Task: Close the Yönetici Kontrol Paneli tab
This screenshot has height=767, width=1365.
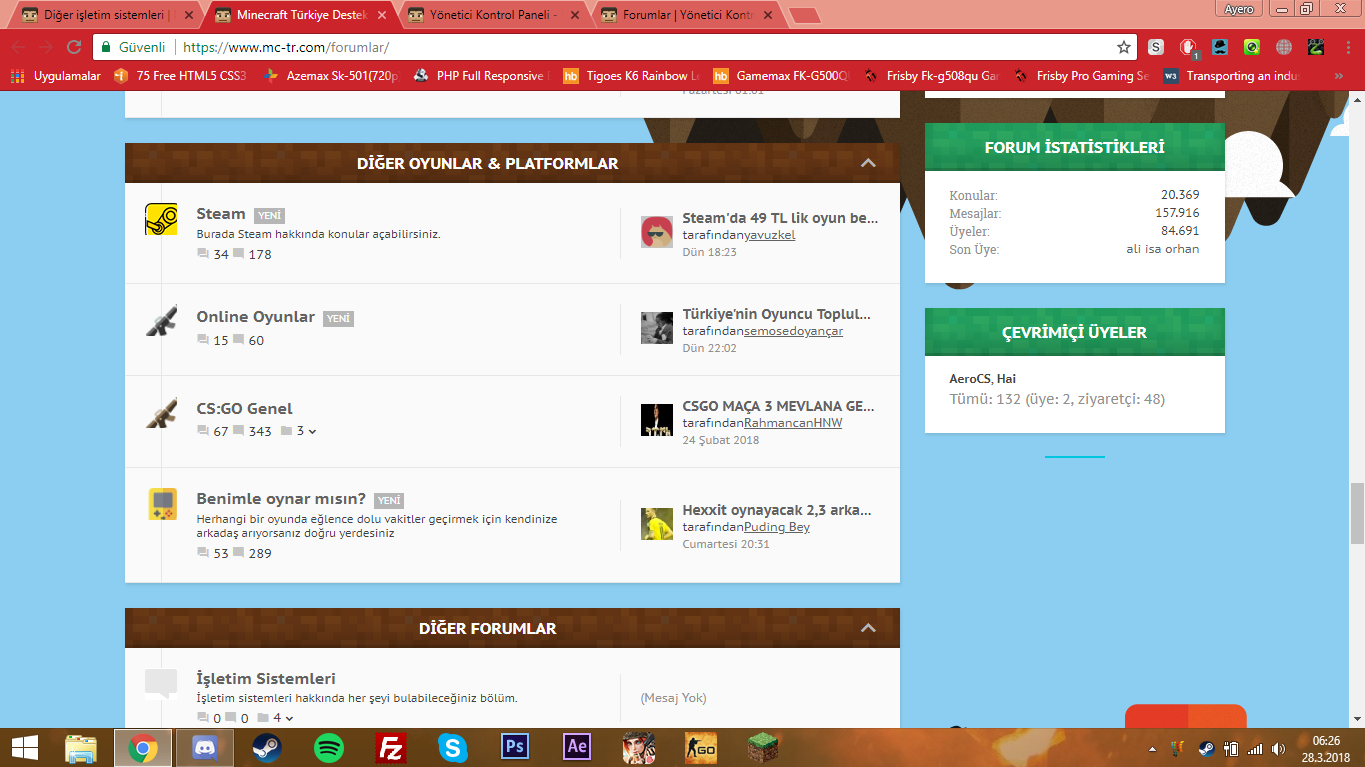Action: [x=574, y=16]
